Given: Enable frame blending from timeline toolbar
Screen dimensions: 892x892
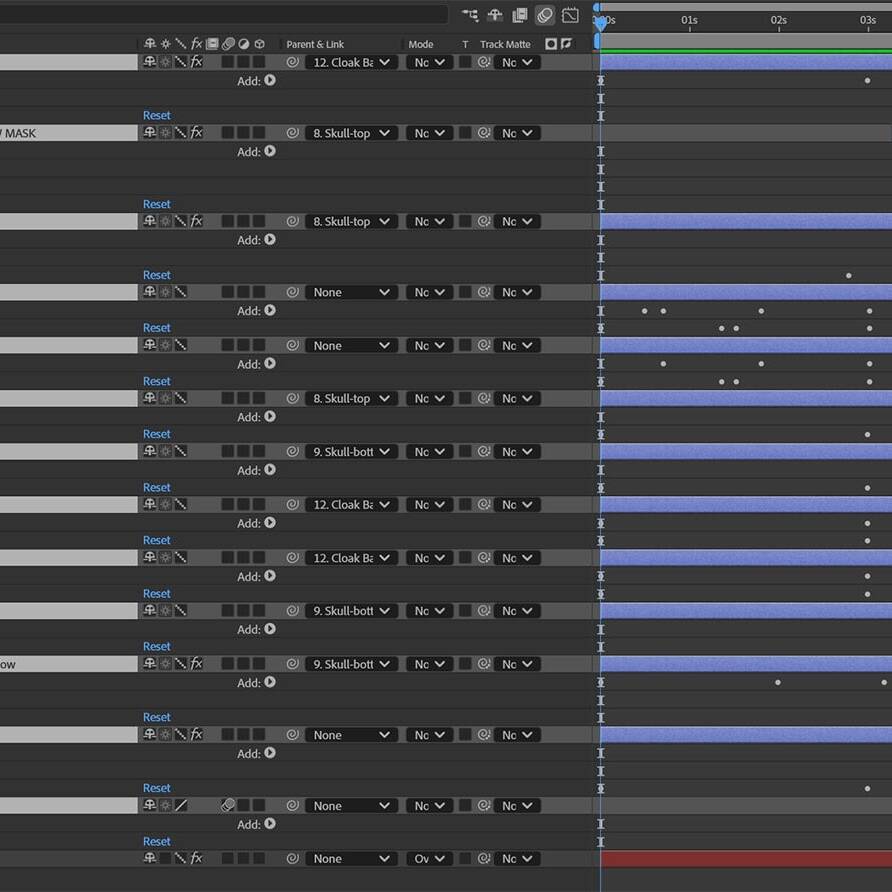Looking at the screenshot, I should tap(520, 15).
